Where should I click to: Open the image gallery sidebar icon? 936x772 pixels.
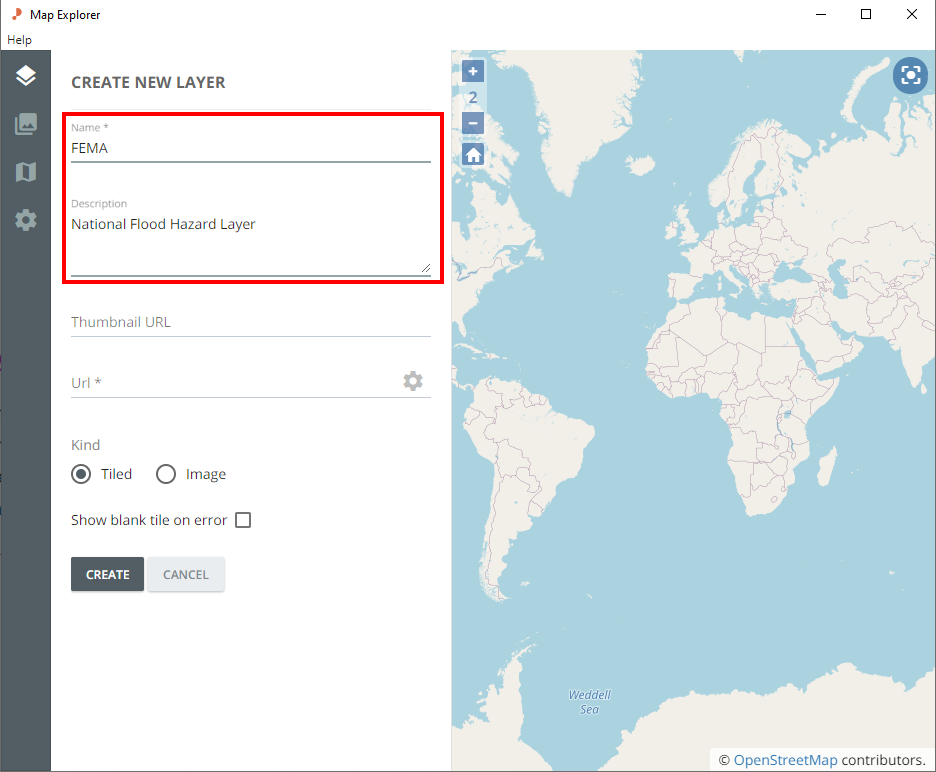26,124
